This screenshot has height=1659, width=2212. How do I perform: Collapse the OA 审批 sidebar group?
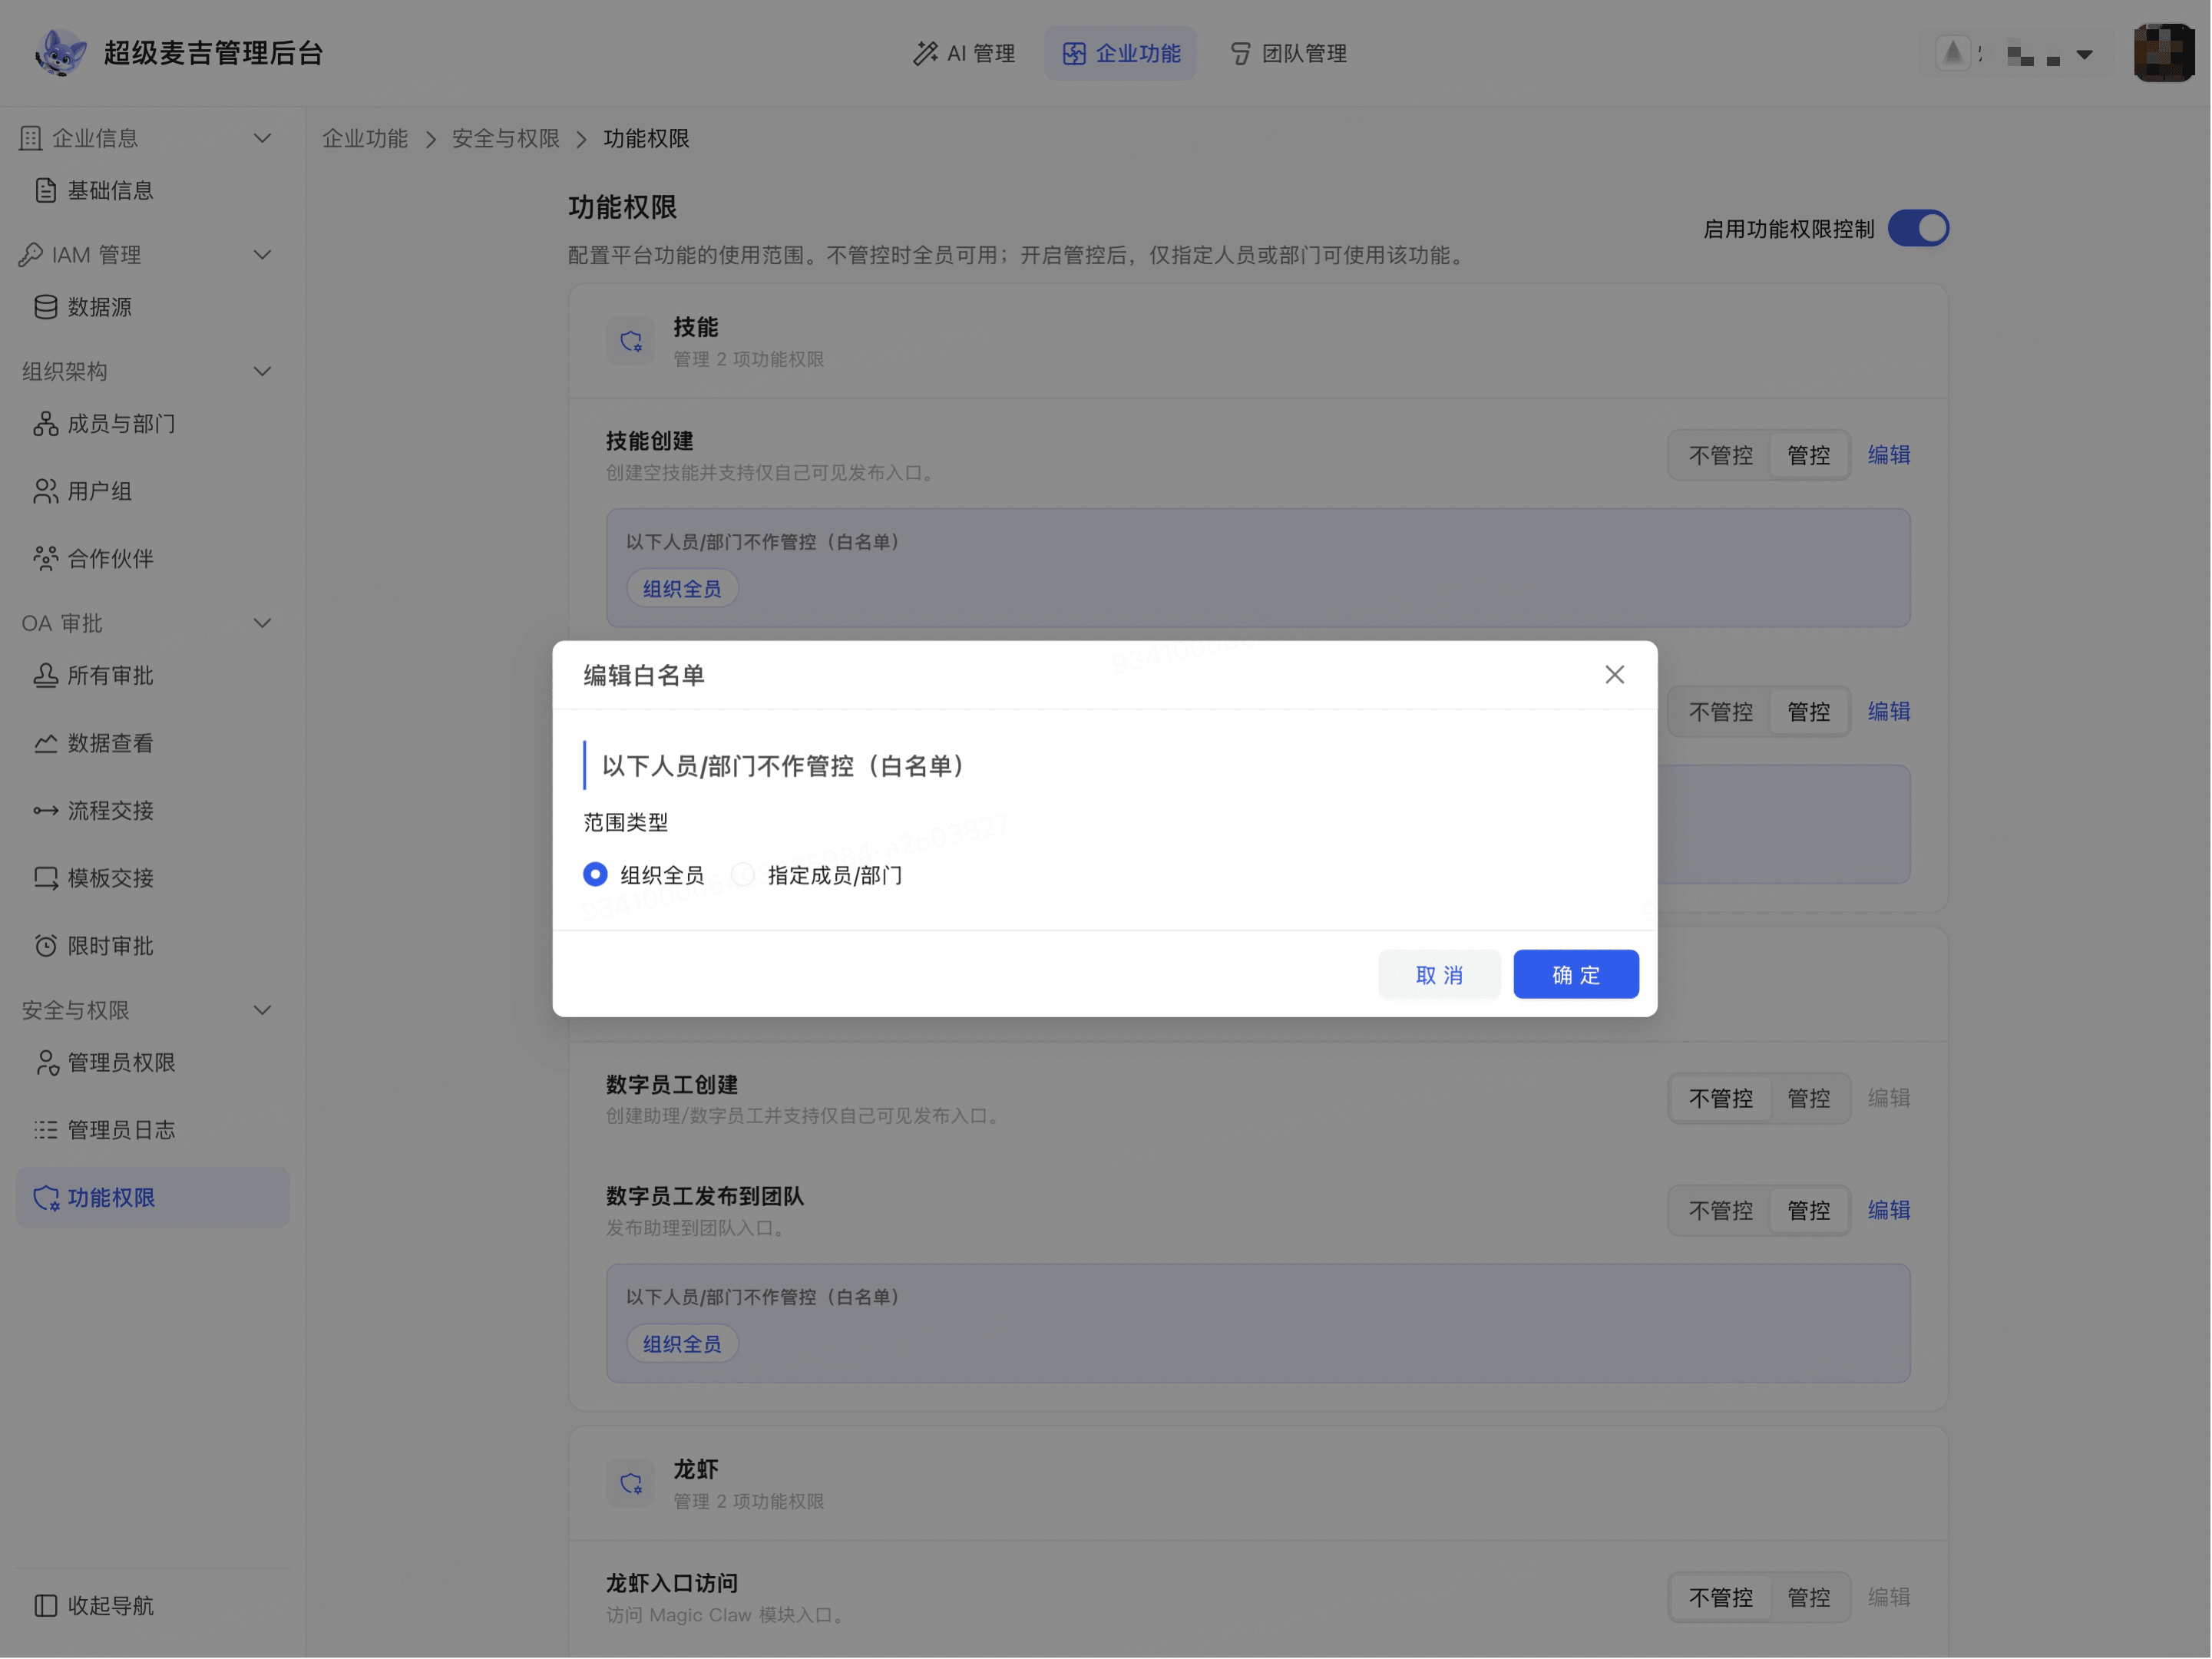click(x=263, y=624)
